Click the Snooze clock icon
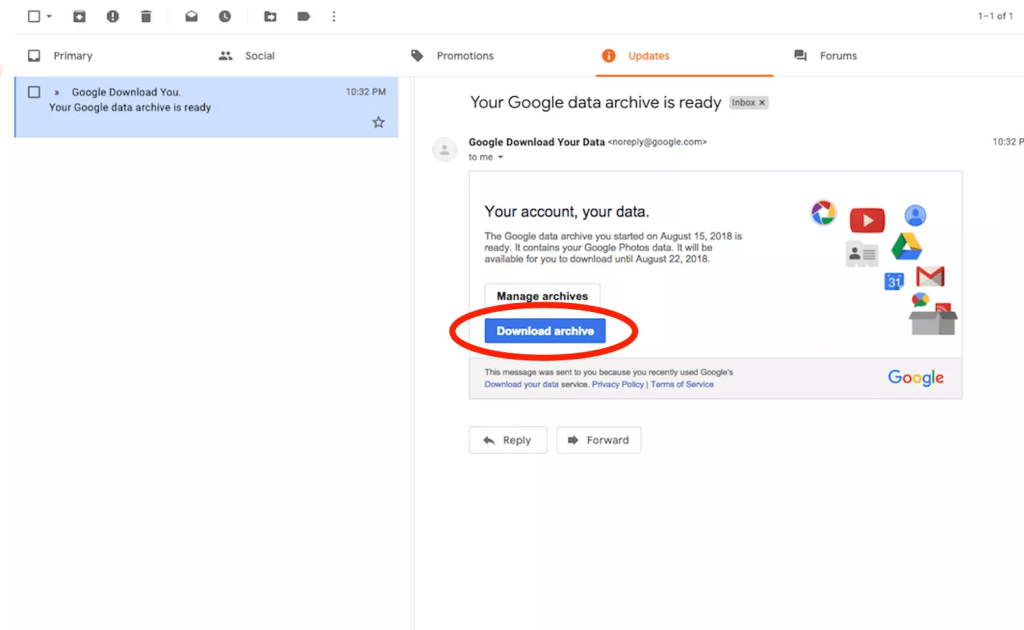Screen dimensions: 1024x630 point(224,16)
